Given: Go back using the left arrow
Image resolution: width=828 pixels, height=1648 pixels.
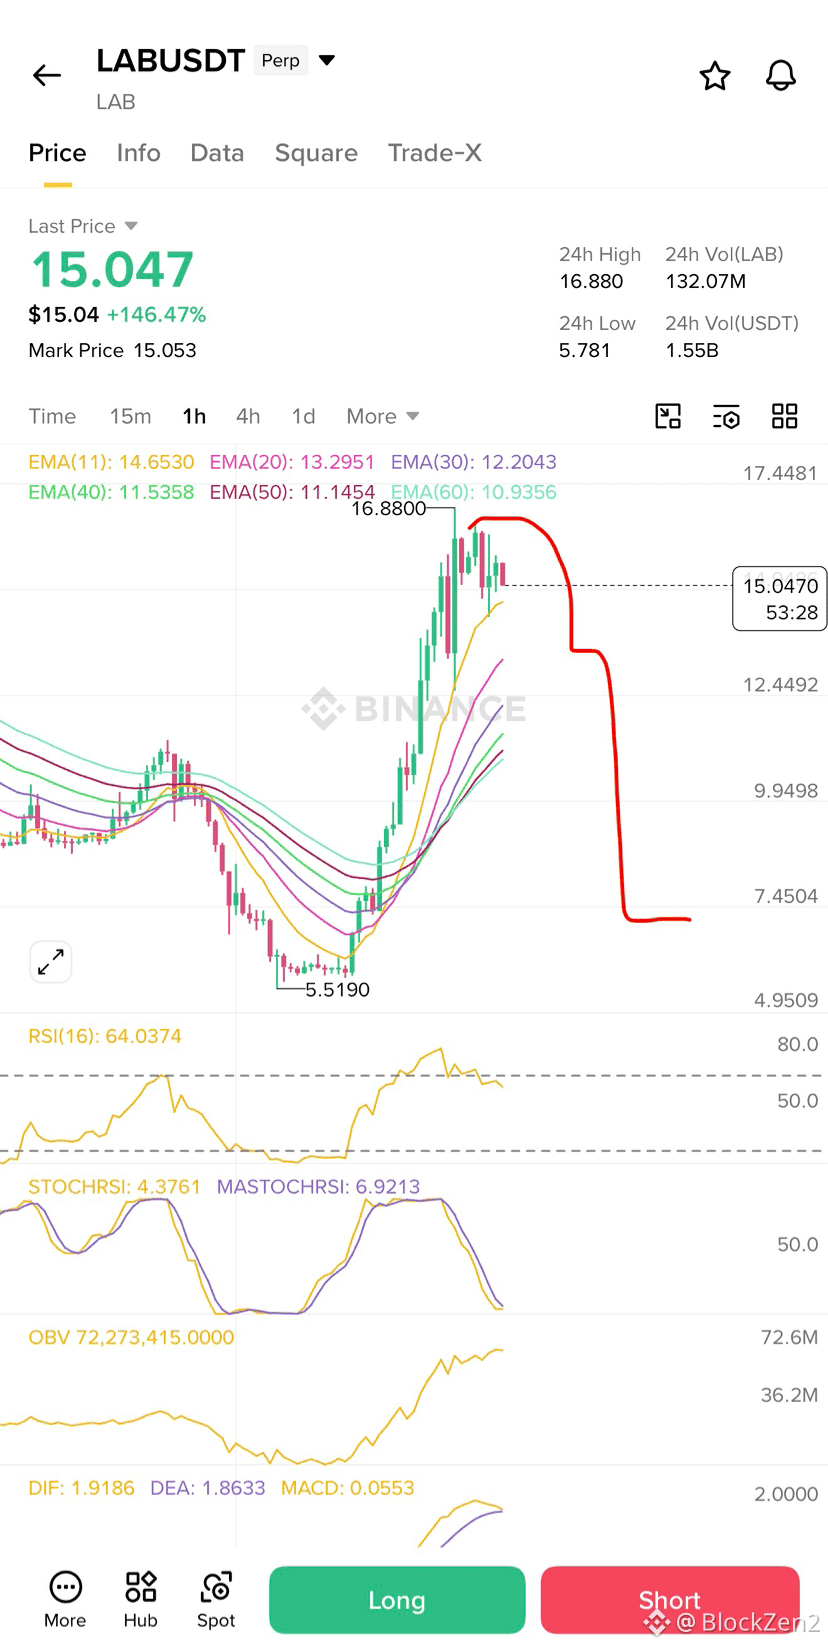Looking at the screenshot, I should [x=47, y=75].
